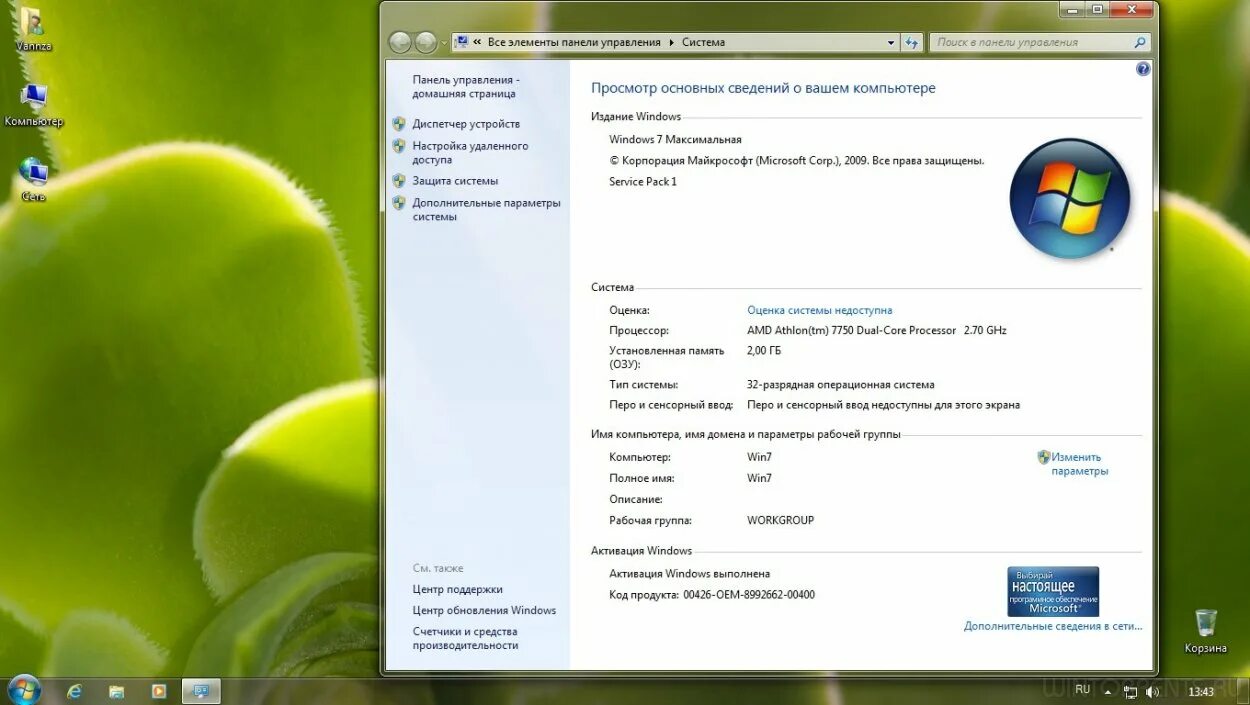Click the refresh button beside address bar
1250x705 pixels.
[x=911, y=42]
